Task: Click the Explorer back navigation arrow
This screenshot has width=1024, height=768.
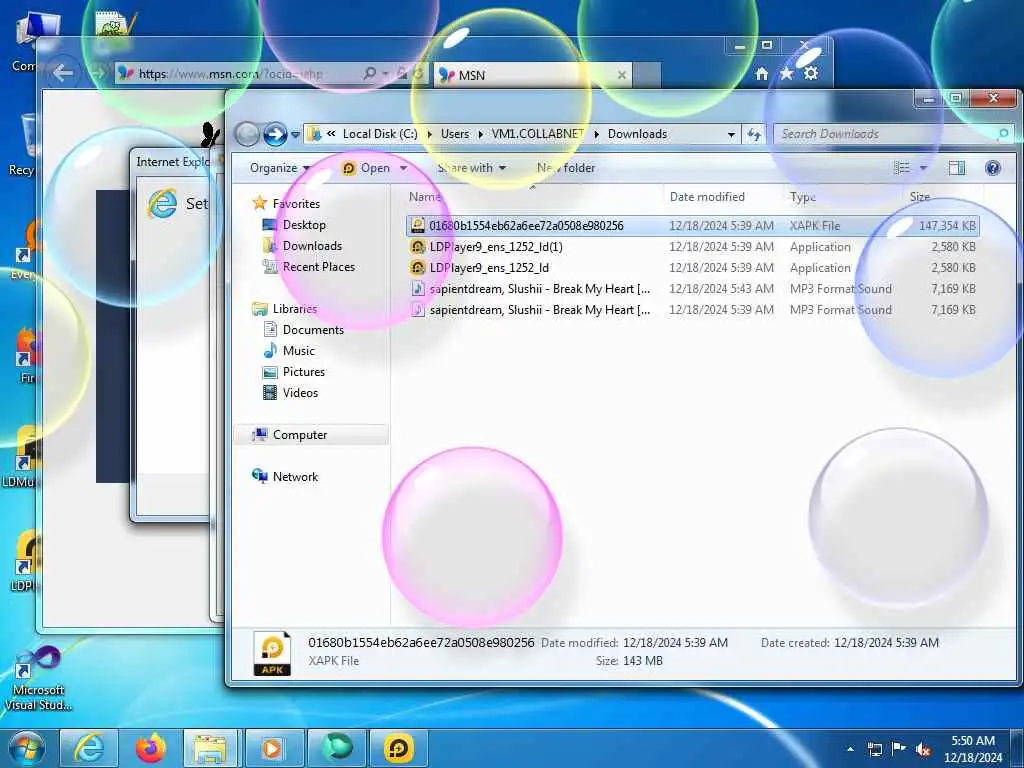Action: click(248, 134)
